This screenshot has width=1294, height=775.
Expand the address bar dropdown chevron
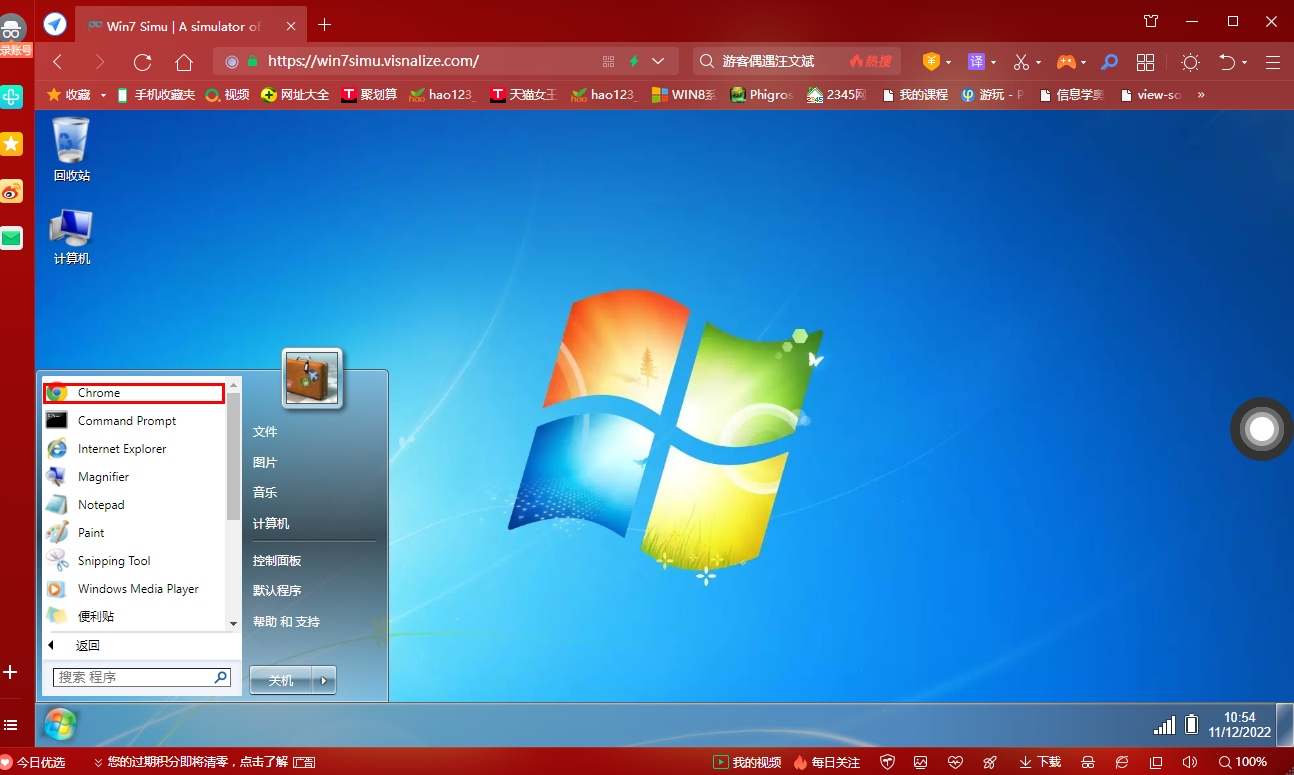tap(658, 62)
